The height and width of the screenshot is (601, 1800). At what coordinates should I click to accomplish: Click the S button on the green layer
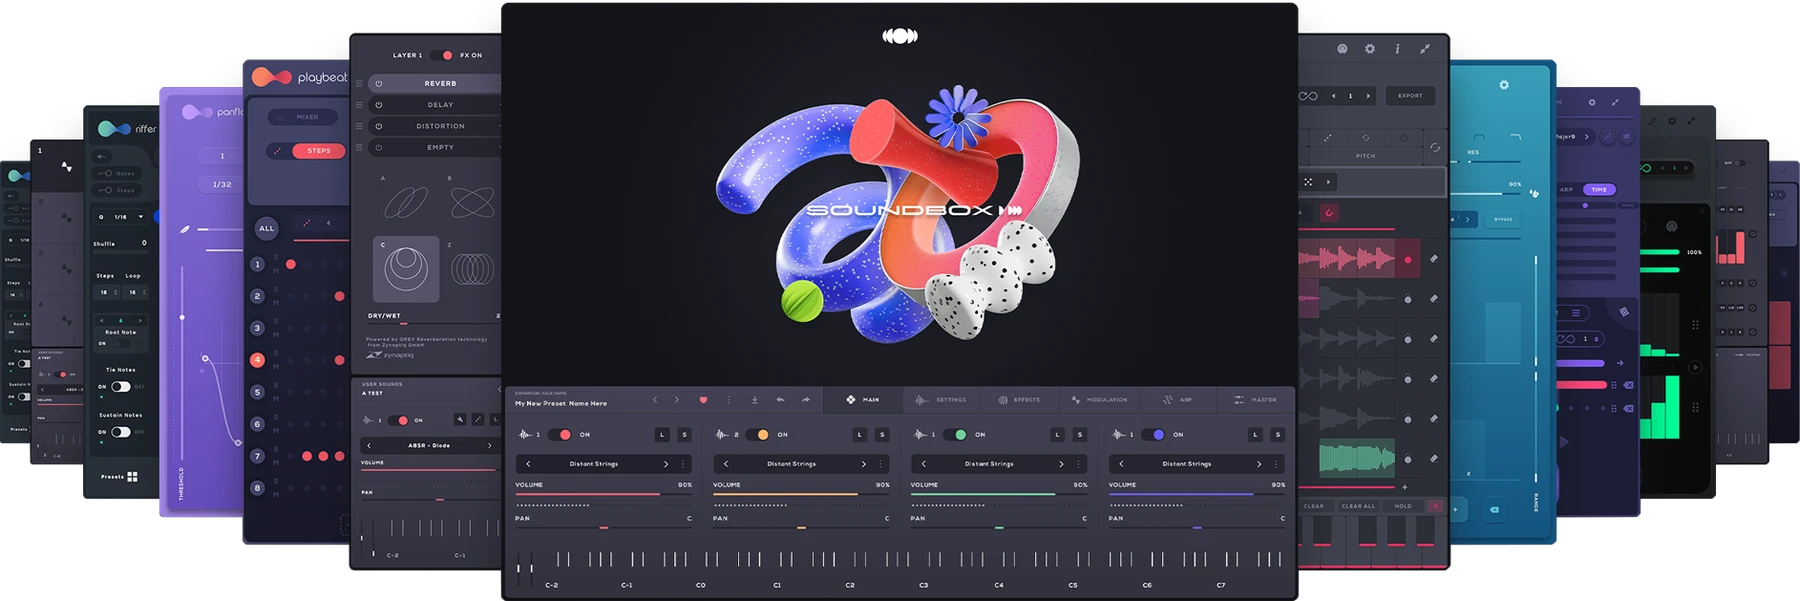click(x=1080, y=435)
